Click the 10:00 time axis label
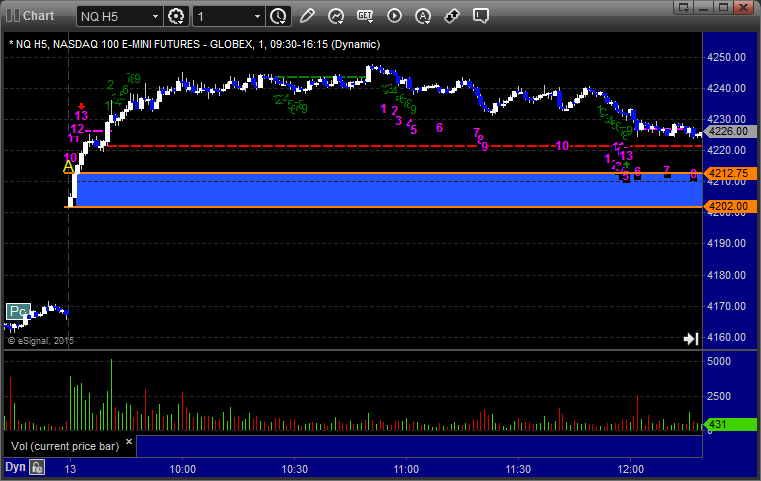Viewport: 761px width, 481px height. click(182, 469)
